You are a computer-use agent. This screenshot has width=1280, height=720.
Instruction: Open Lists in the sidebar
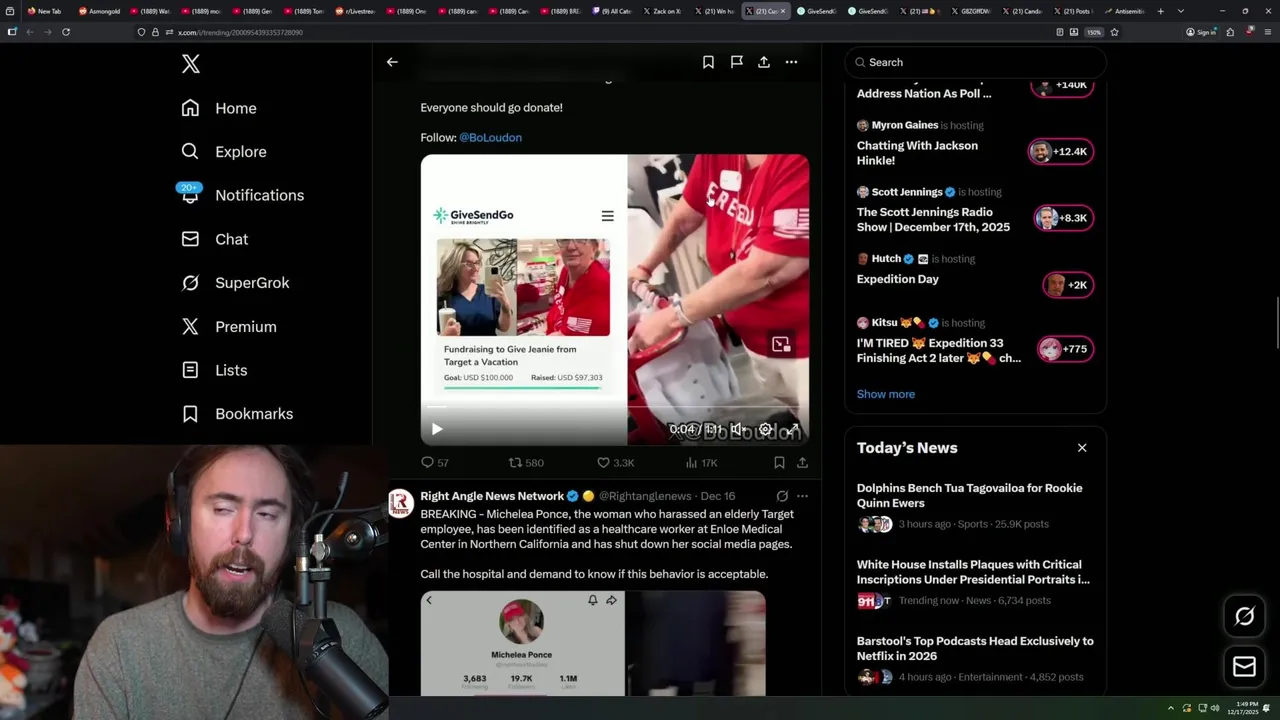[214, 370]
